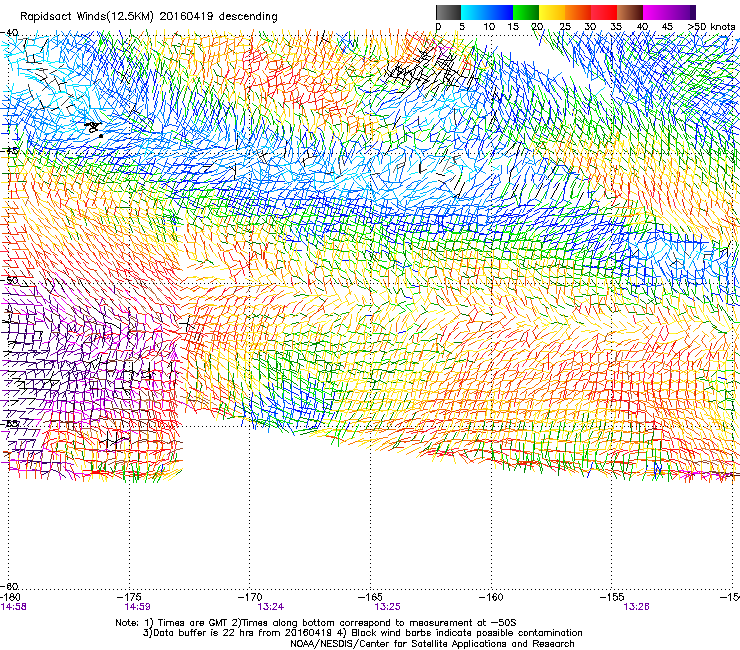Click the NOAA/NESDIS Center for Satellite Applications credit
The image size is (740, 650).
pyautogui.click(x=432, y=644)
